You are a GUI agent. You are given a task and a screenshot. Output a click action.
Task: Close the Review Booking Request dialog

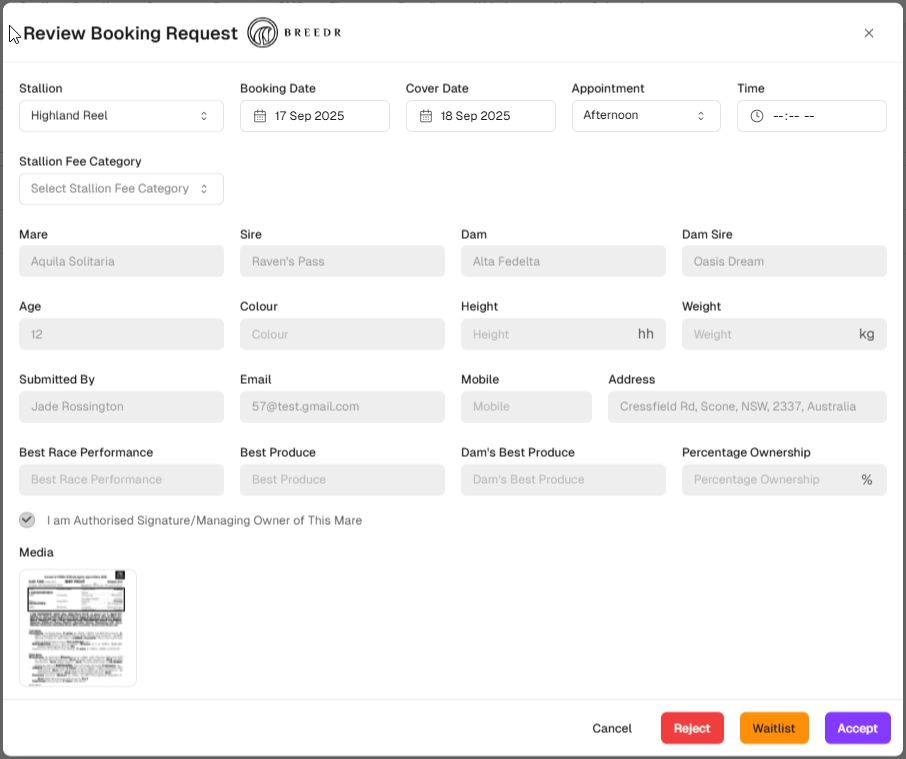[x=868, y=33]
